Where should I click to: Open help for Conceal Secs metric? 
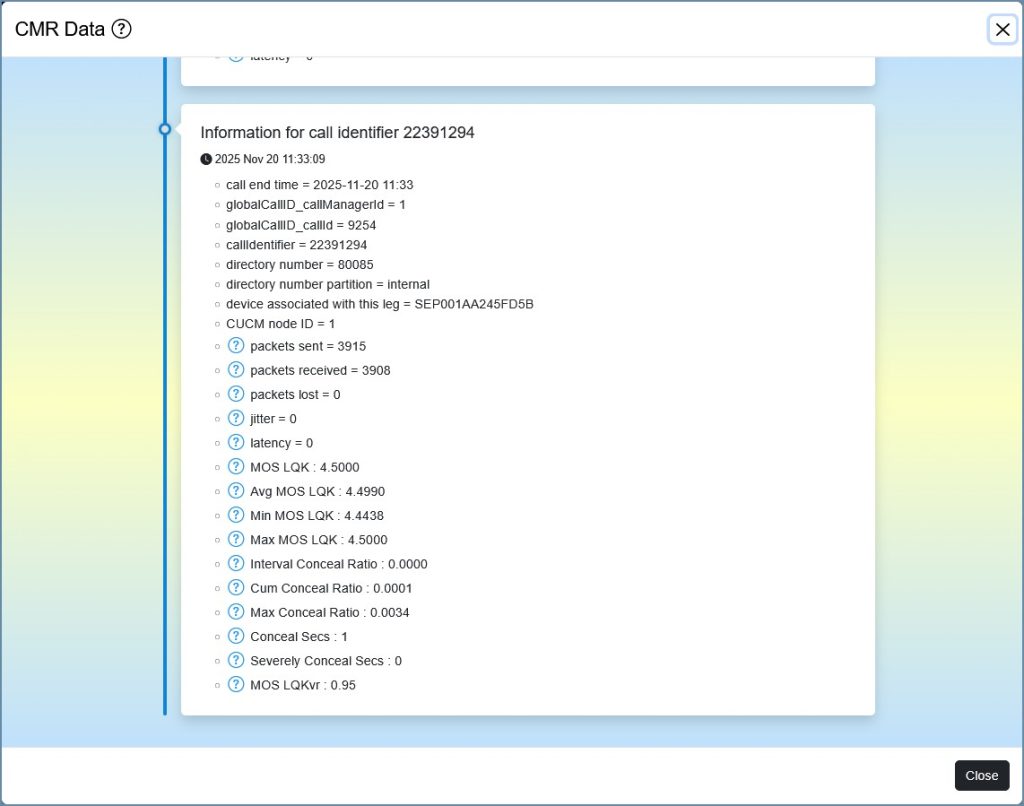point(237,636)
